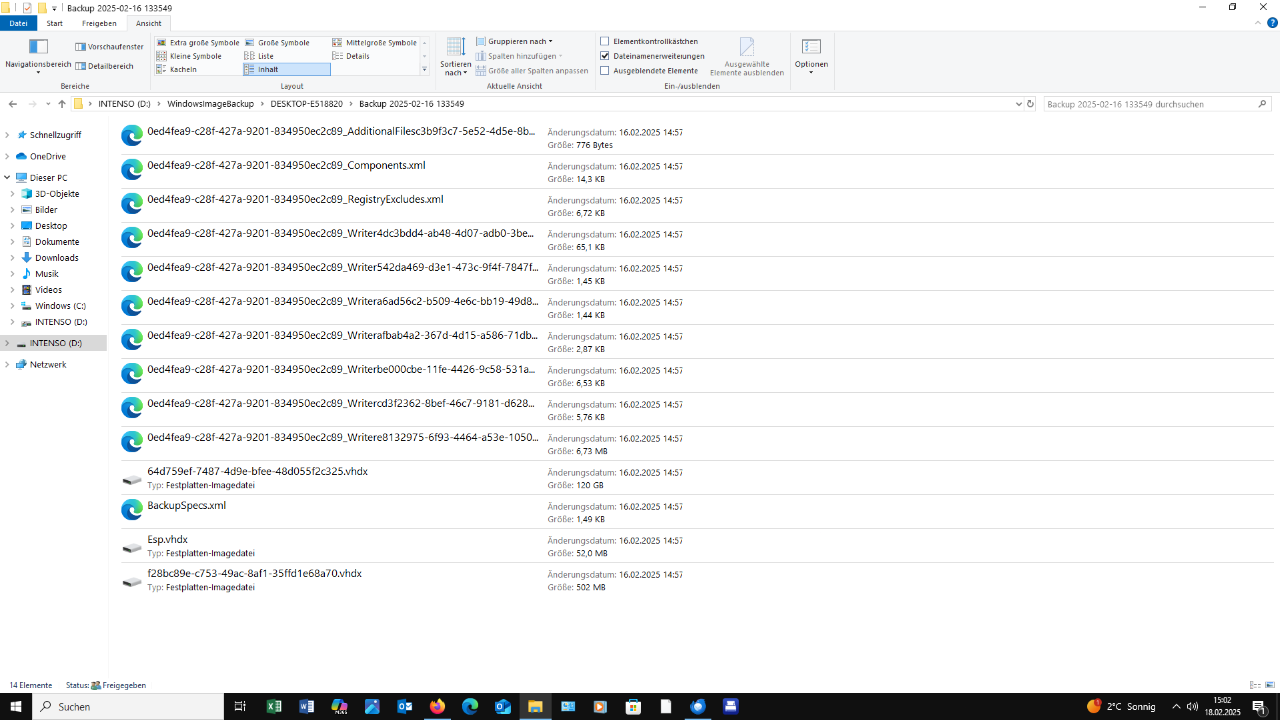The width and height of the screenshot is (1280, 720).
Task: Select 64d759ef…vhdx disk image icon
Action: pos(132,479)
